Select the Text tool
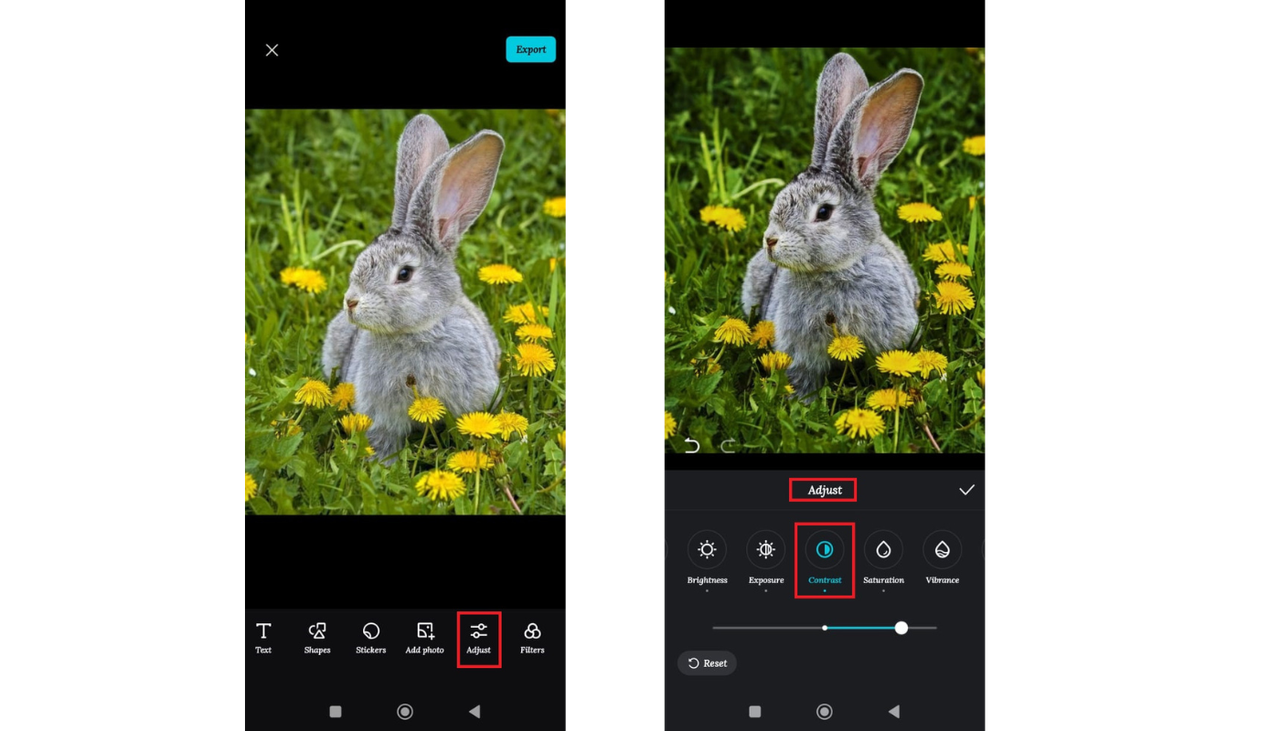The image size is (1280, 731). (264, 638)
